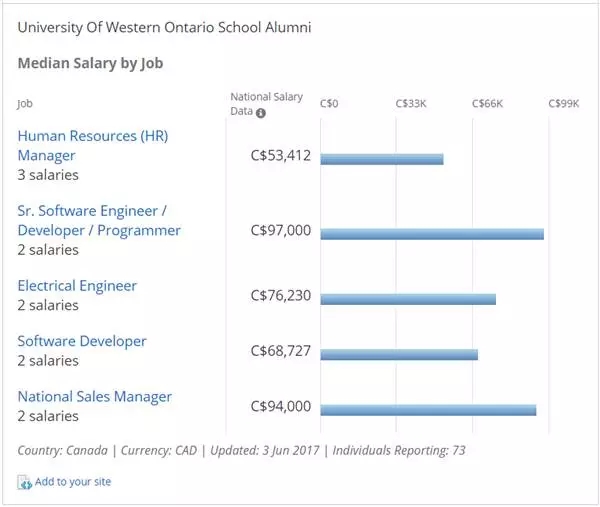Screen dimensions: 600x507
Task: Click the Sr. Software Engineer salary bar
Action: pyautogui.click(x=432, y=234)
